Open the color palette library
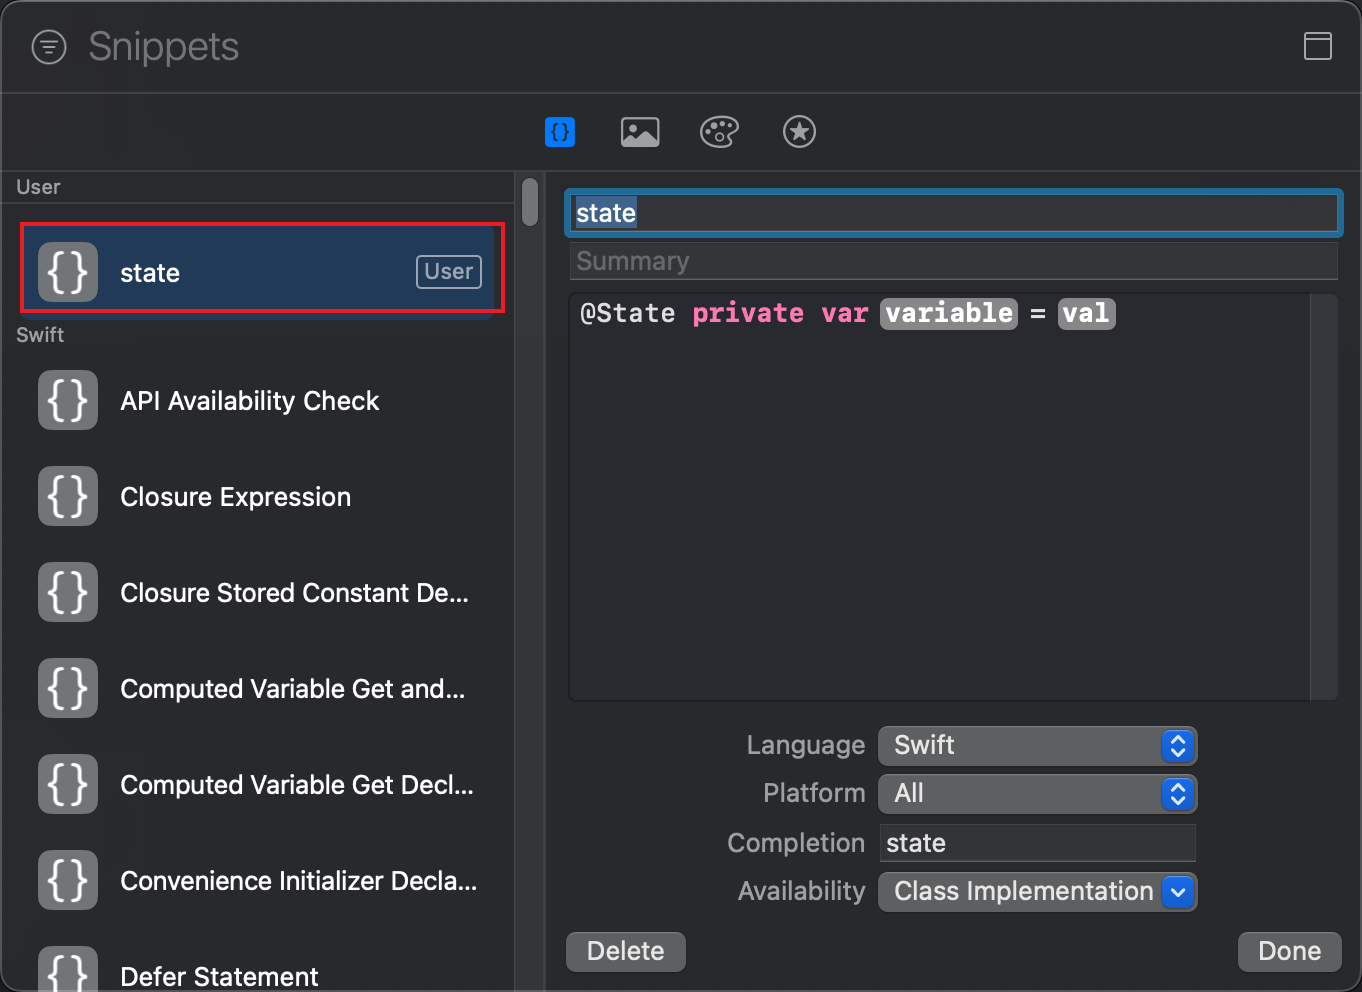 [719, 131]
